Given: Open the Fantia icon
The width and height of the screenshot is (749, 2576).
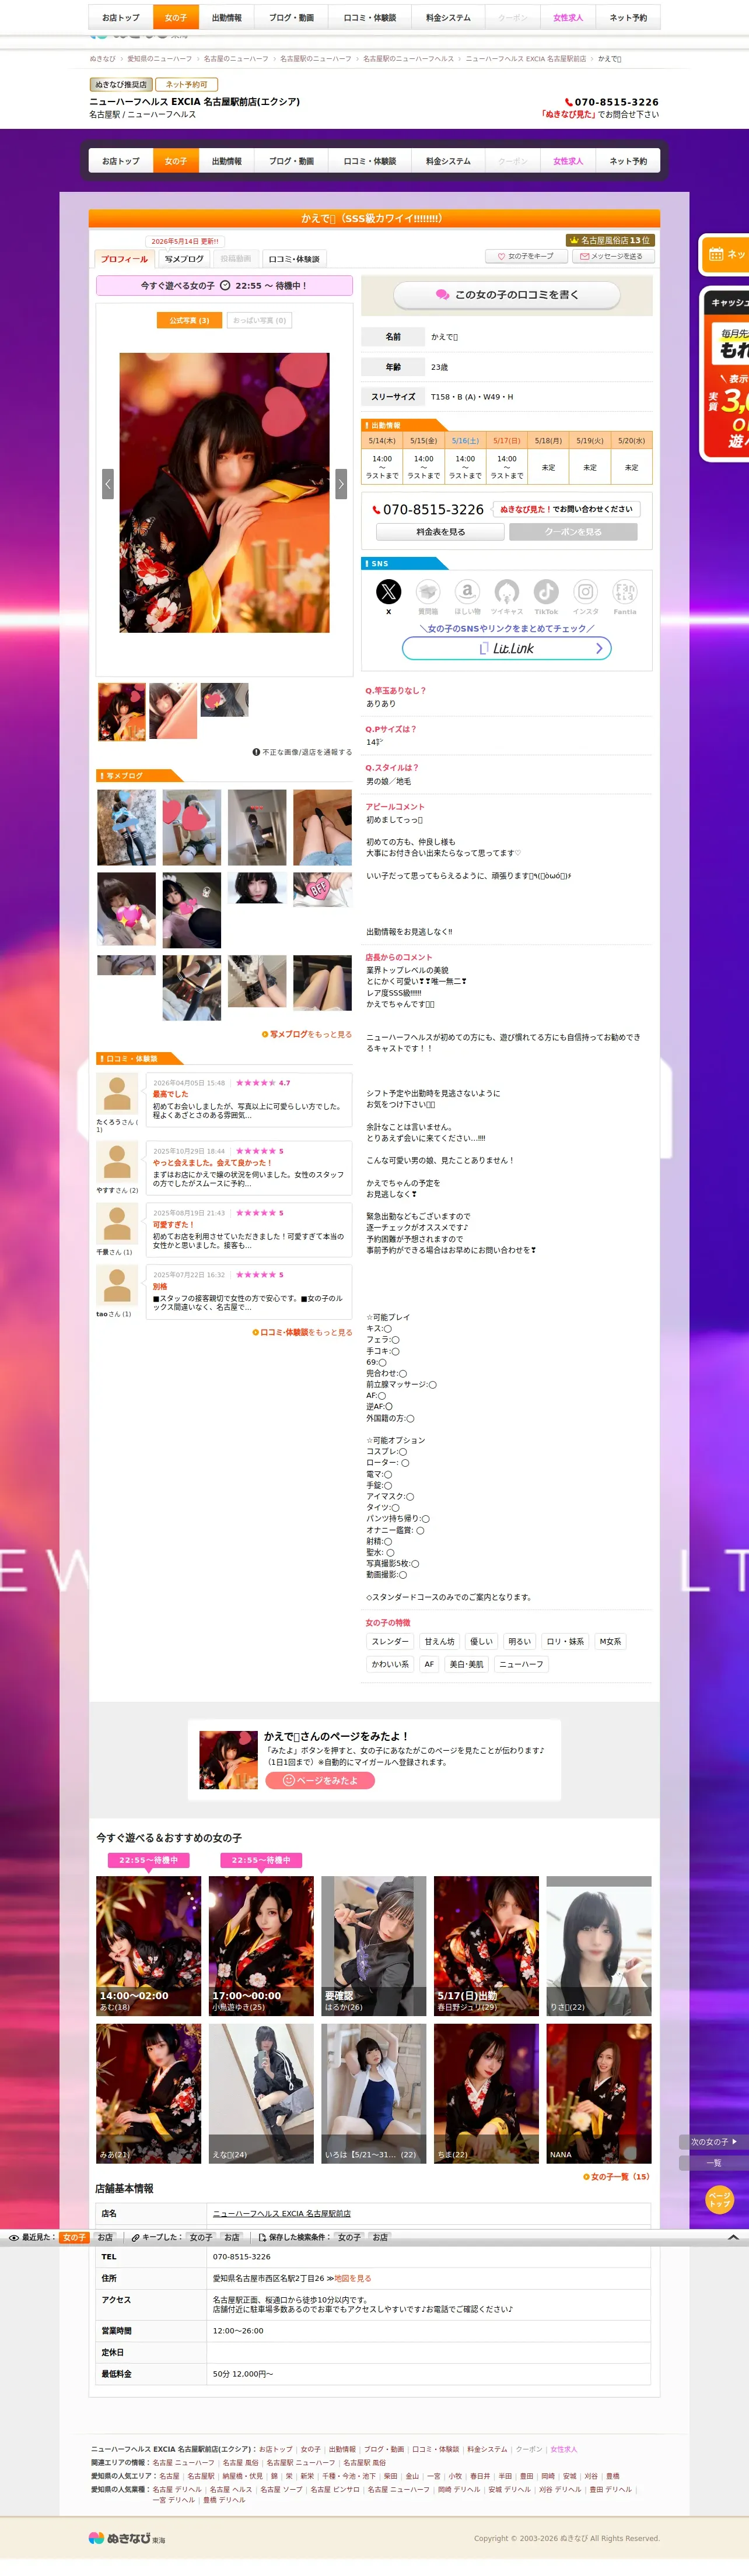Looking at the screenshot, I should (x=625, y=592).
